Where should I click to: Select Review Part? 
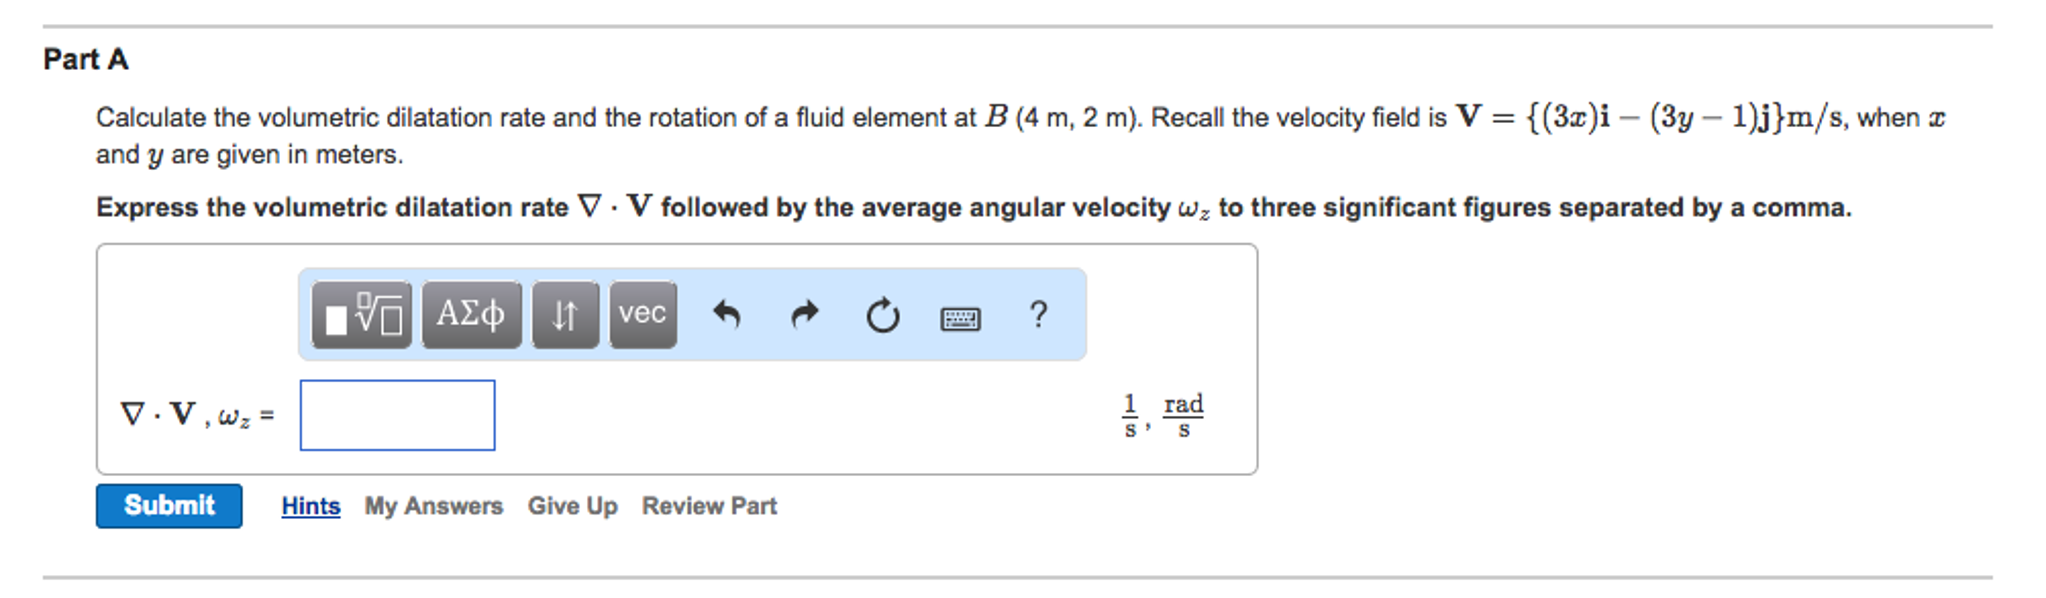point(709,506)
